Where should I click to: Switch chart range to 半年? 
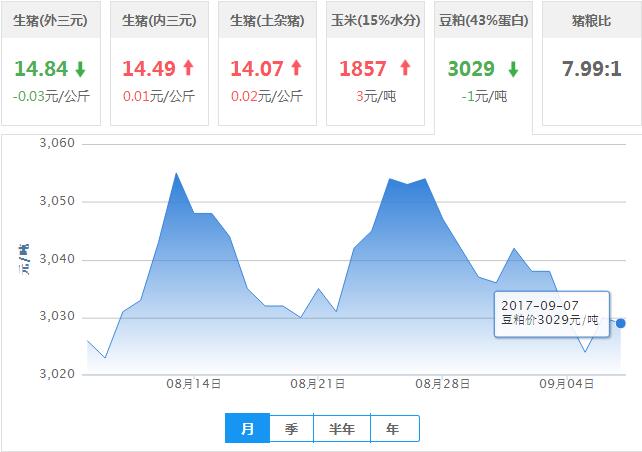[342, 429]
